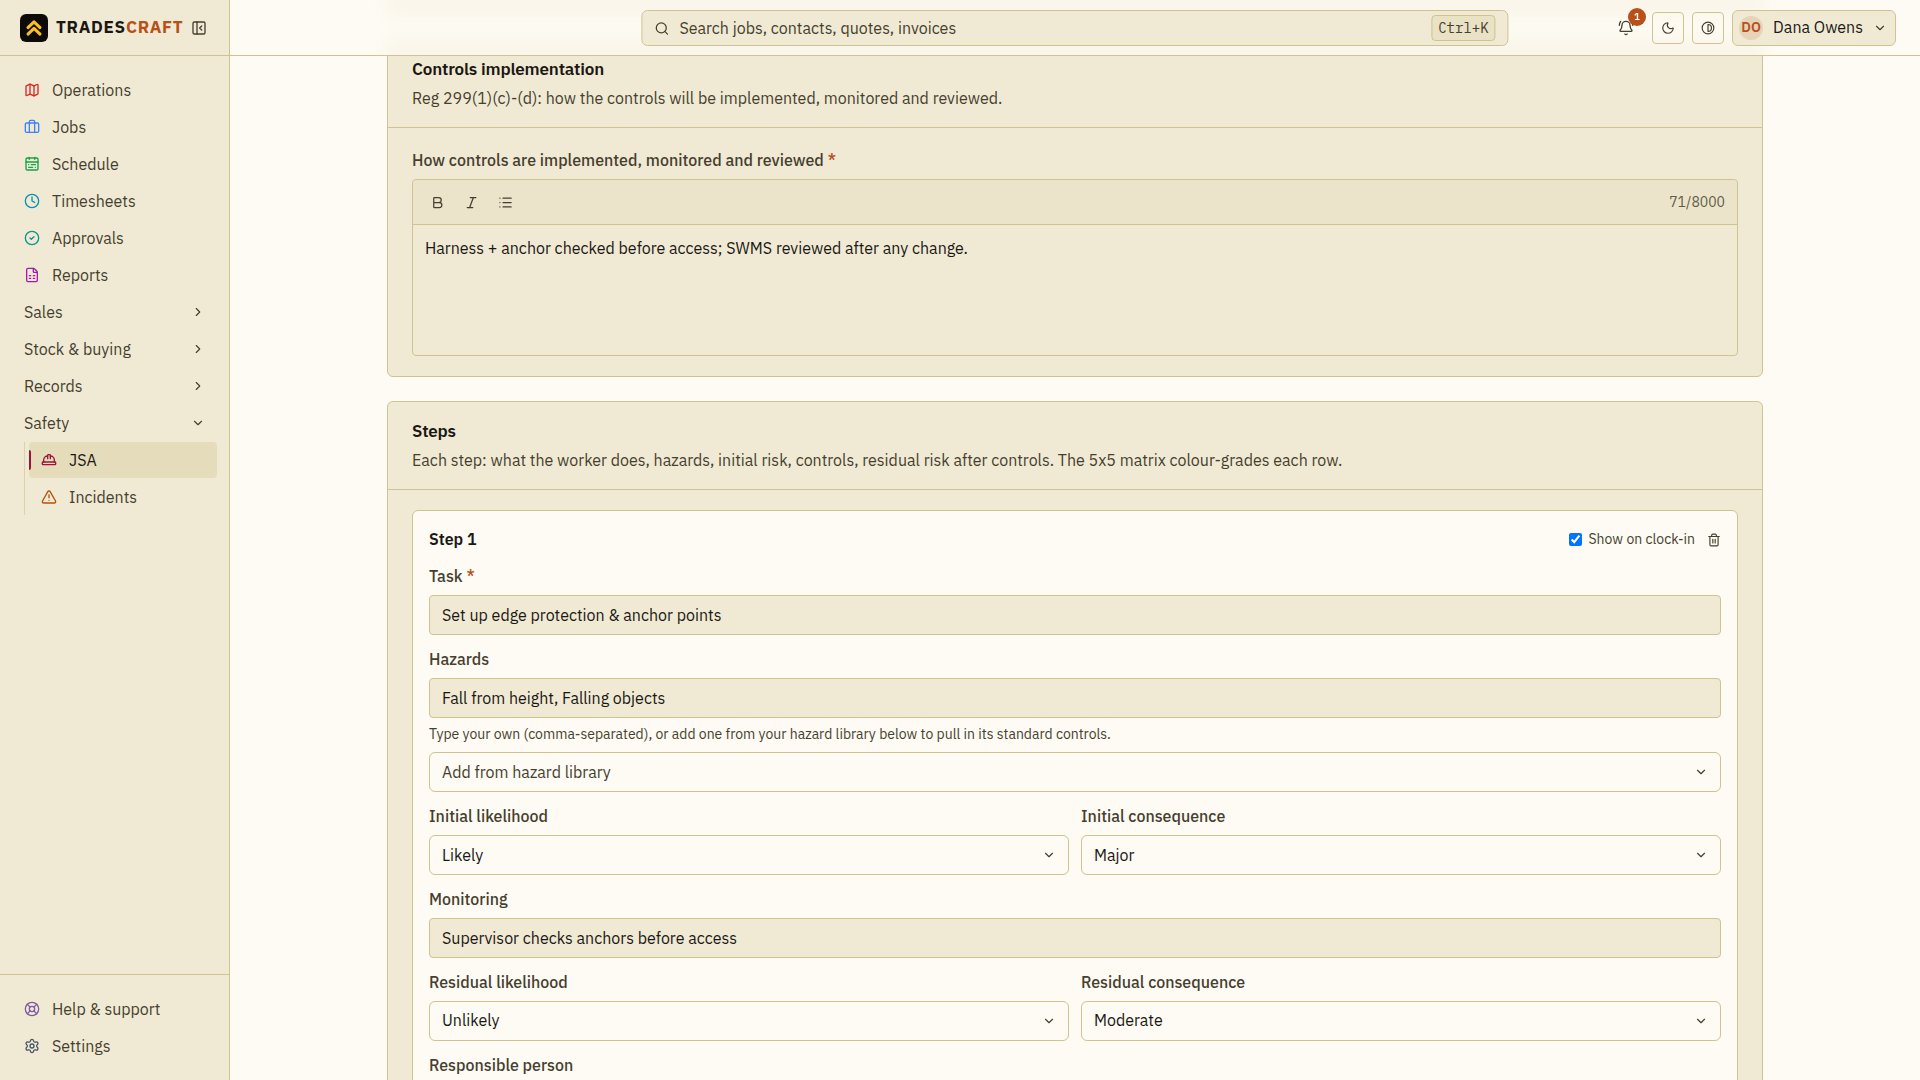Screen dimensions: 1920x1080
Task: Edit the Hazards input field
Action: (1075, 698)
